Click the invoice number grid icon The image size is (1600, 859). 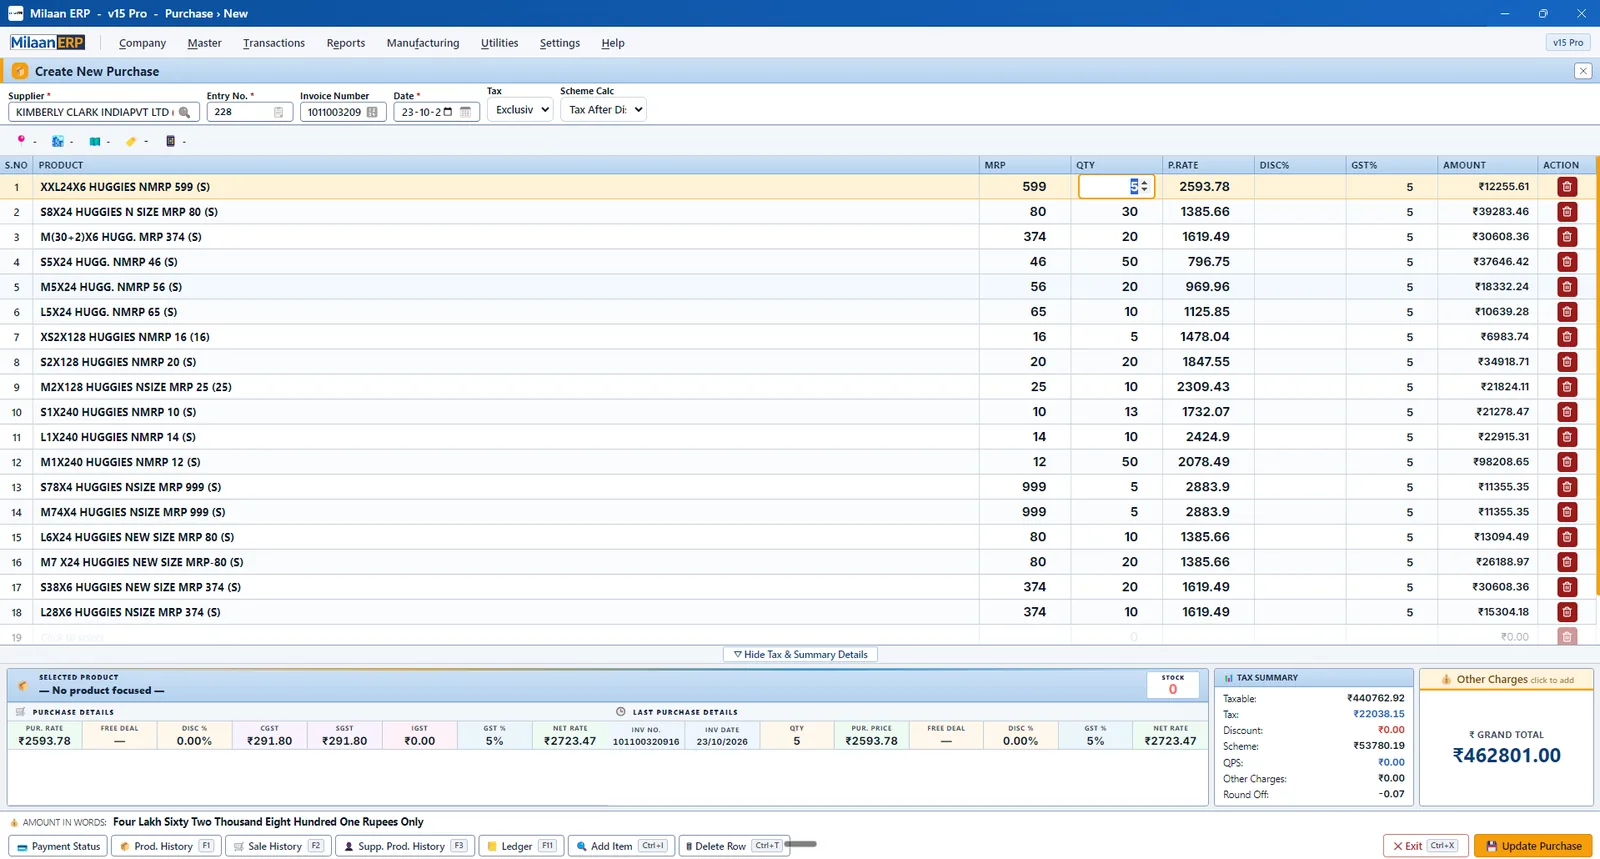coord(372,112)
